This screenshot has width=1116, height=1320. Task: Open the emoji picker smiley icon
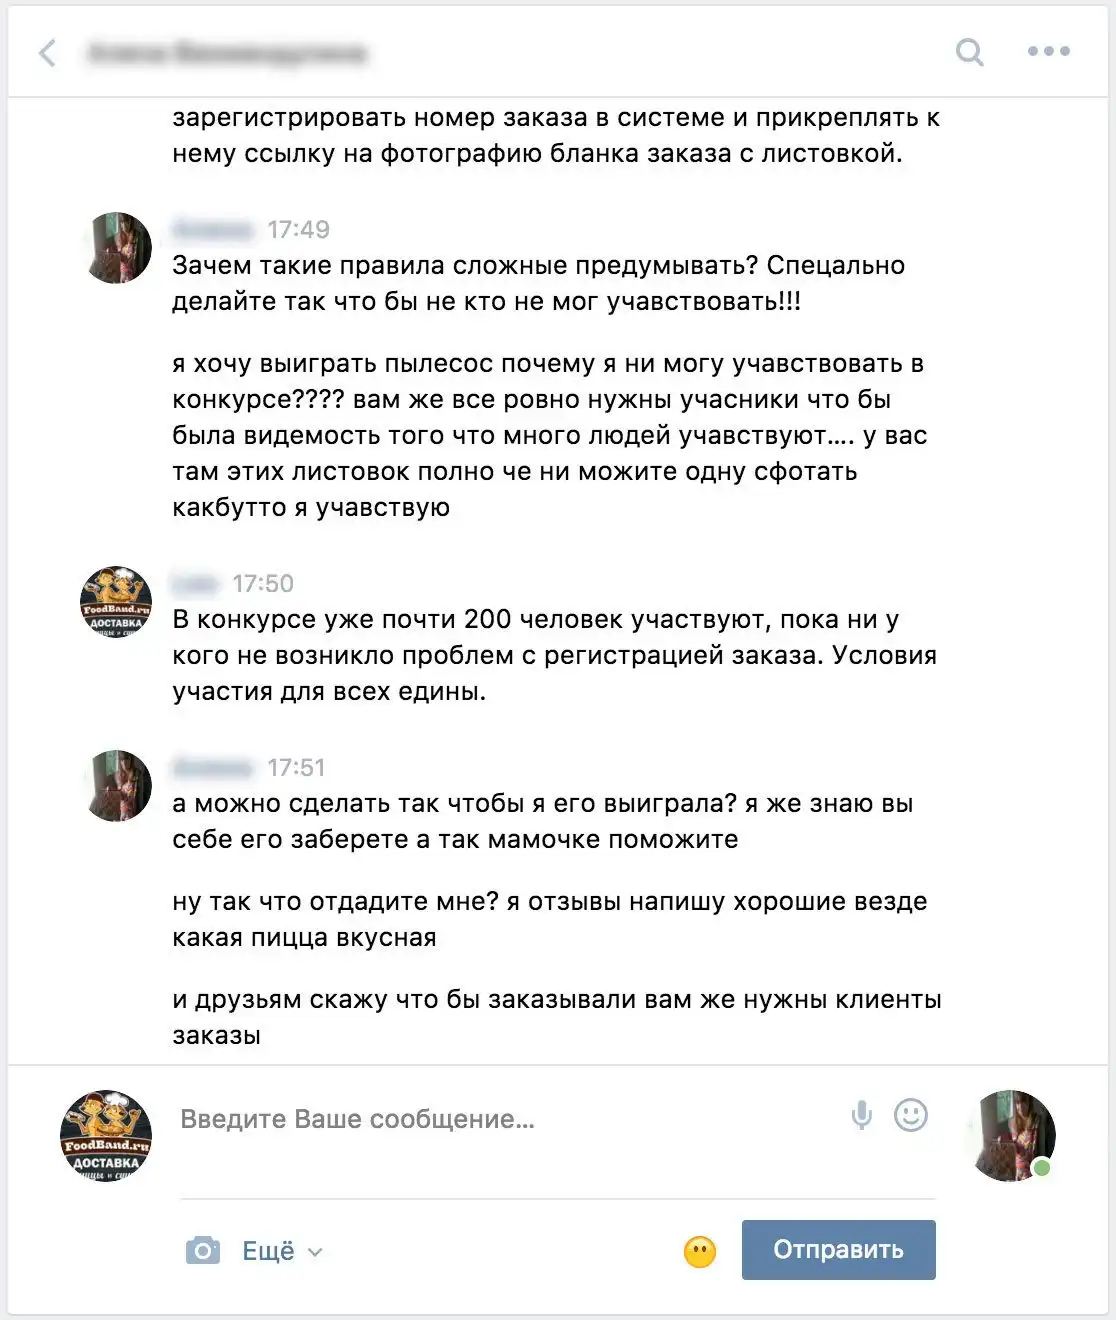[x=910, y=1115]
